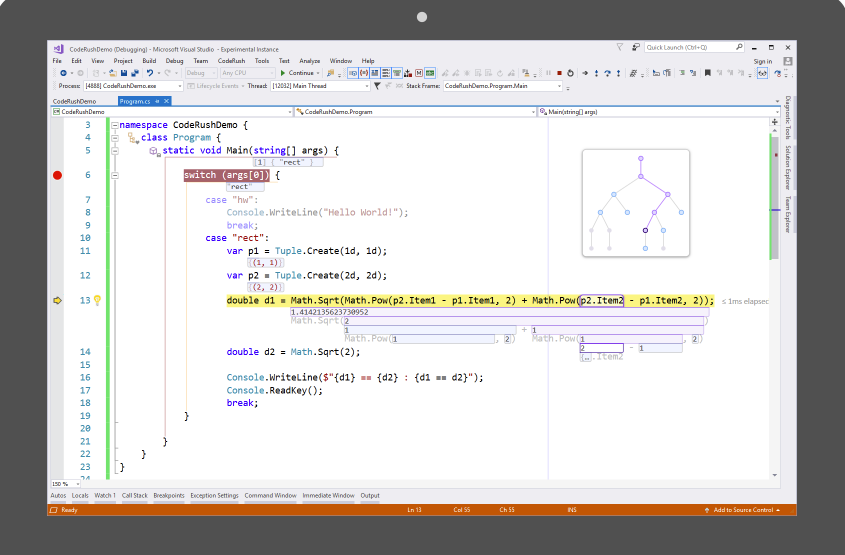Click the lightbulb quick actions icon on line 13
The image size is (845, 555).
pyautogui.click(x=98, y=300)
